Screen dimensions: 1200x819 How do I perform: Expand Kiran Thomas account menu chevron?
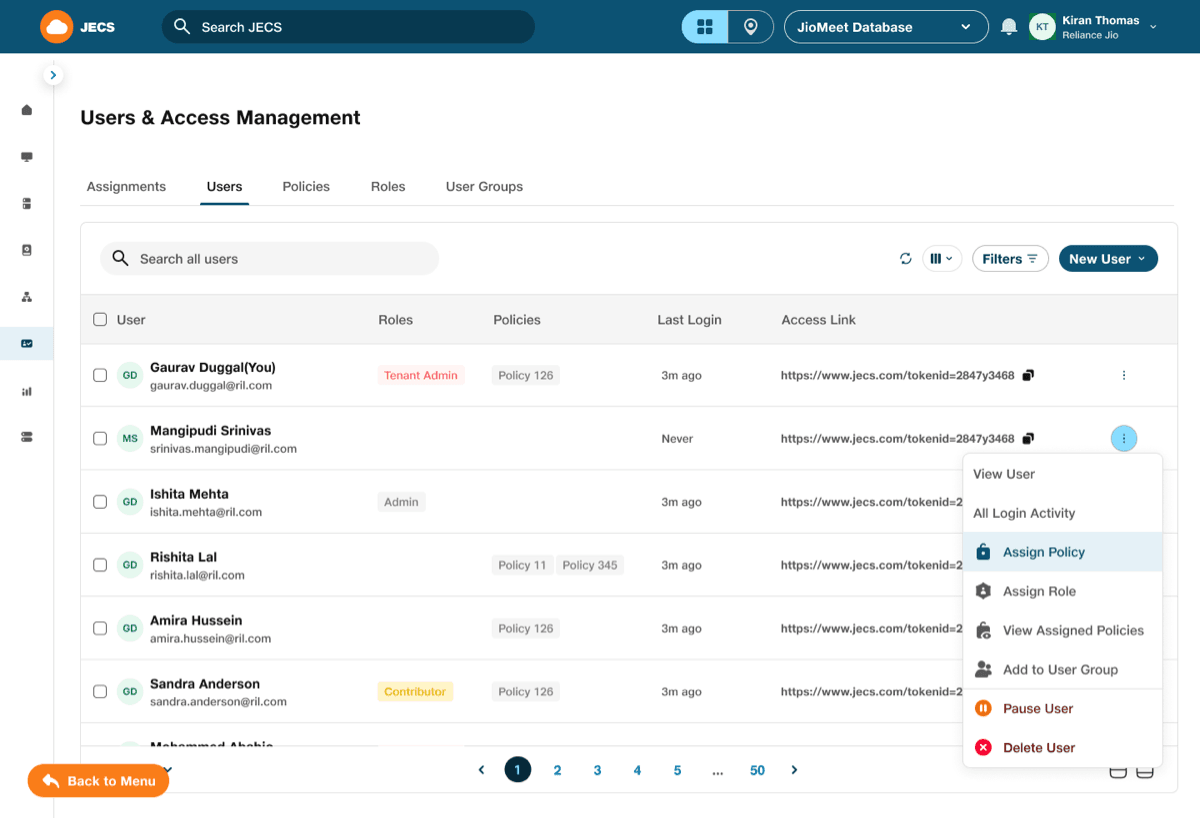[x=1153, y=27]
